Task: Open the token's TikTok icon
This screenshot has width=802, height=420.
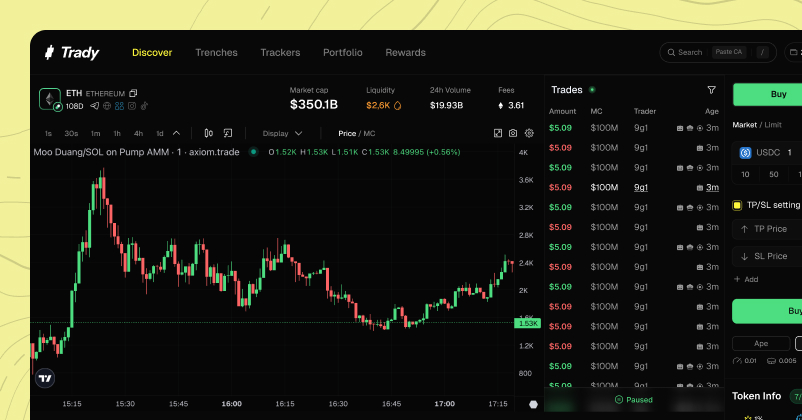Action: 144,106
